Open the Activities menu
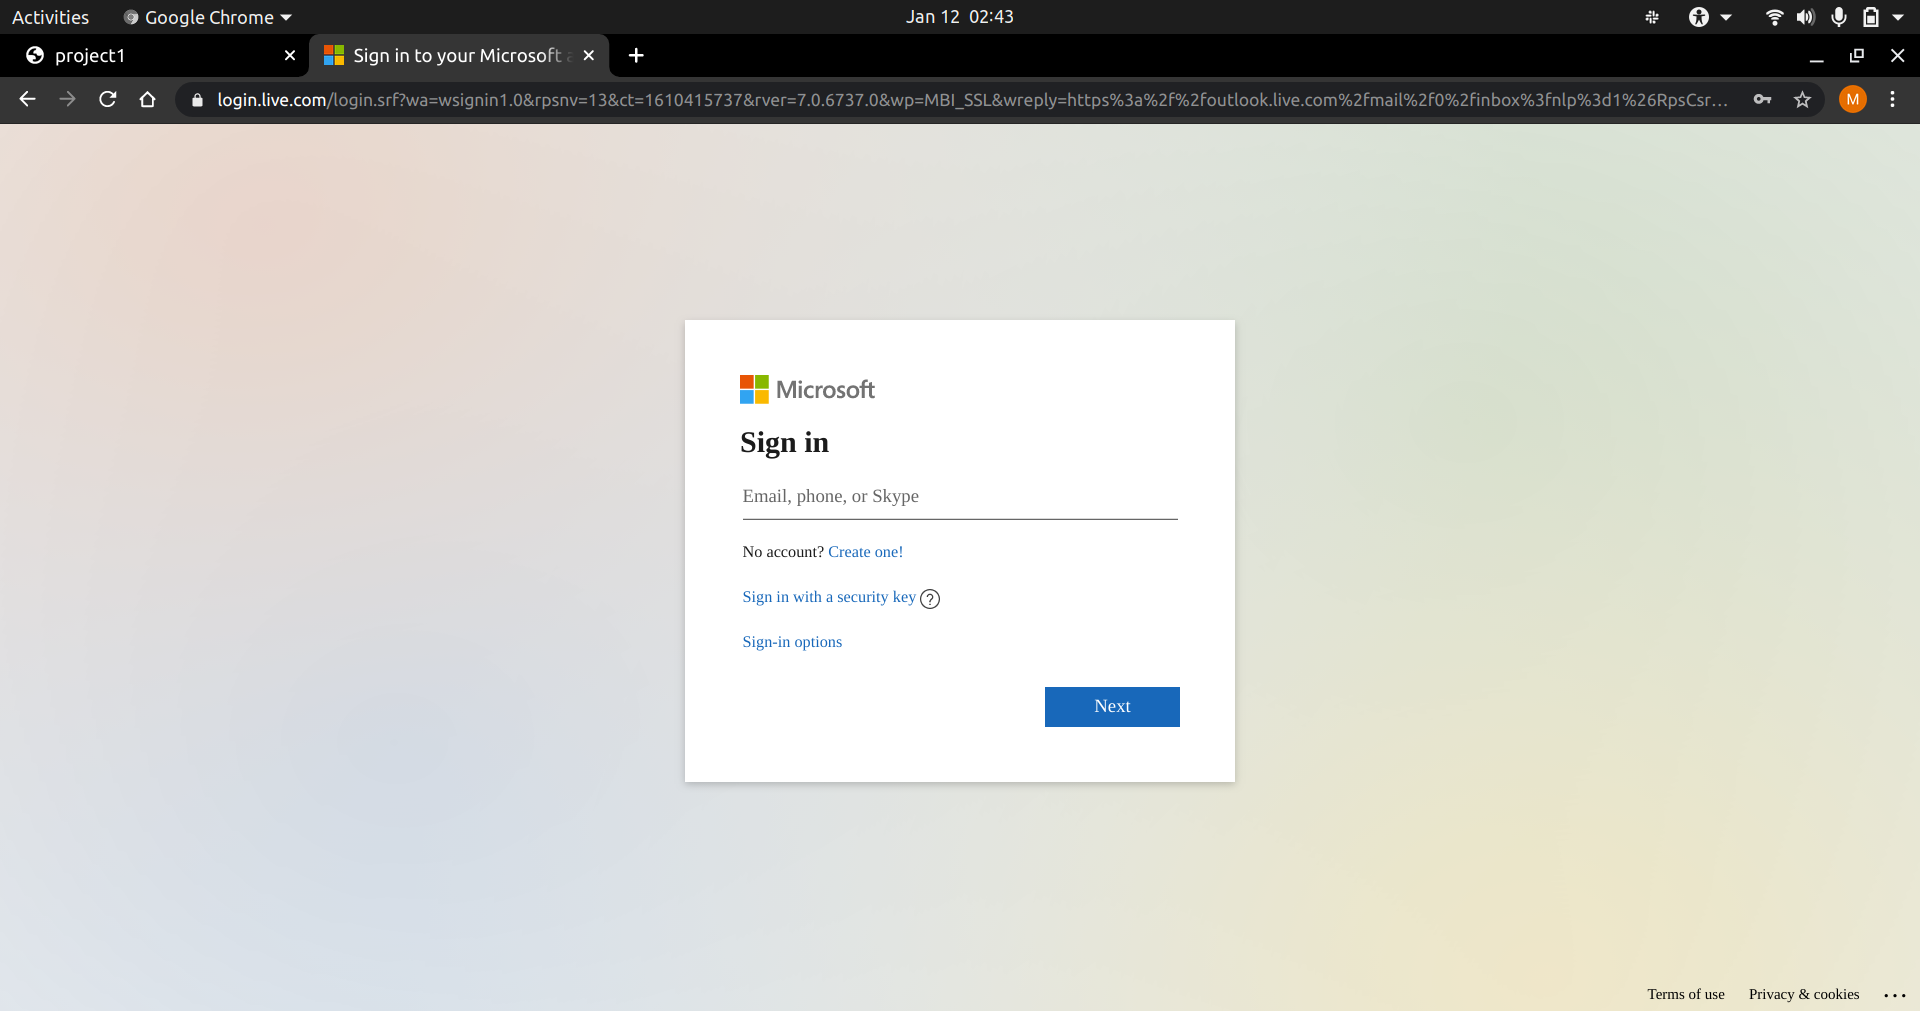Image resolution: width=1920 pixels, height=1011 pixels. (50, 17)
